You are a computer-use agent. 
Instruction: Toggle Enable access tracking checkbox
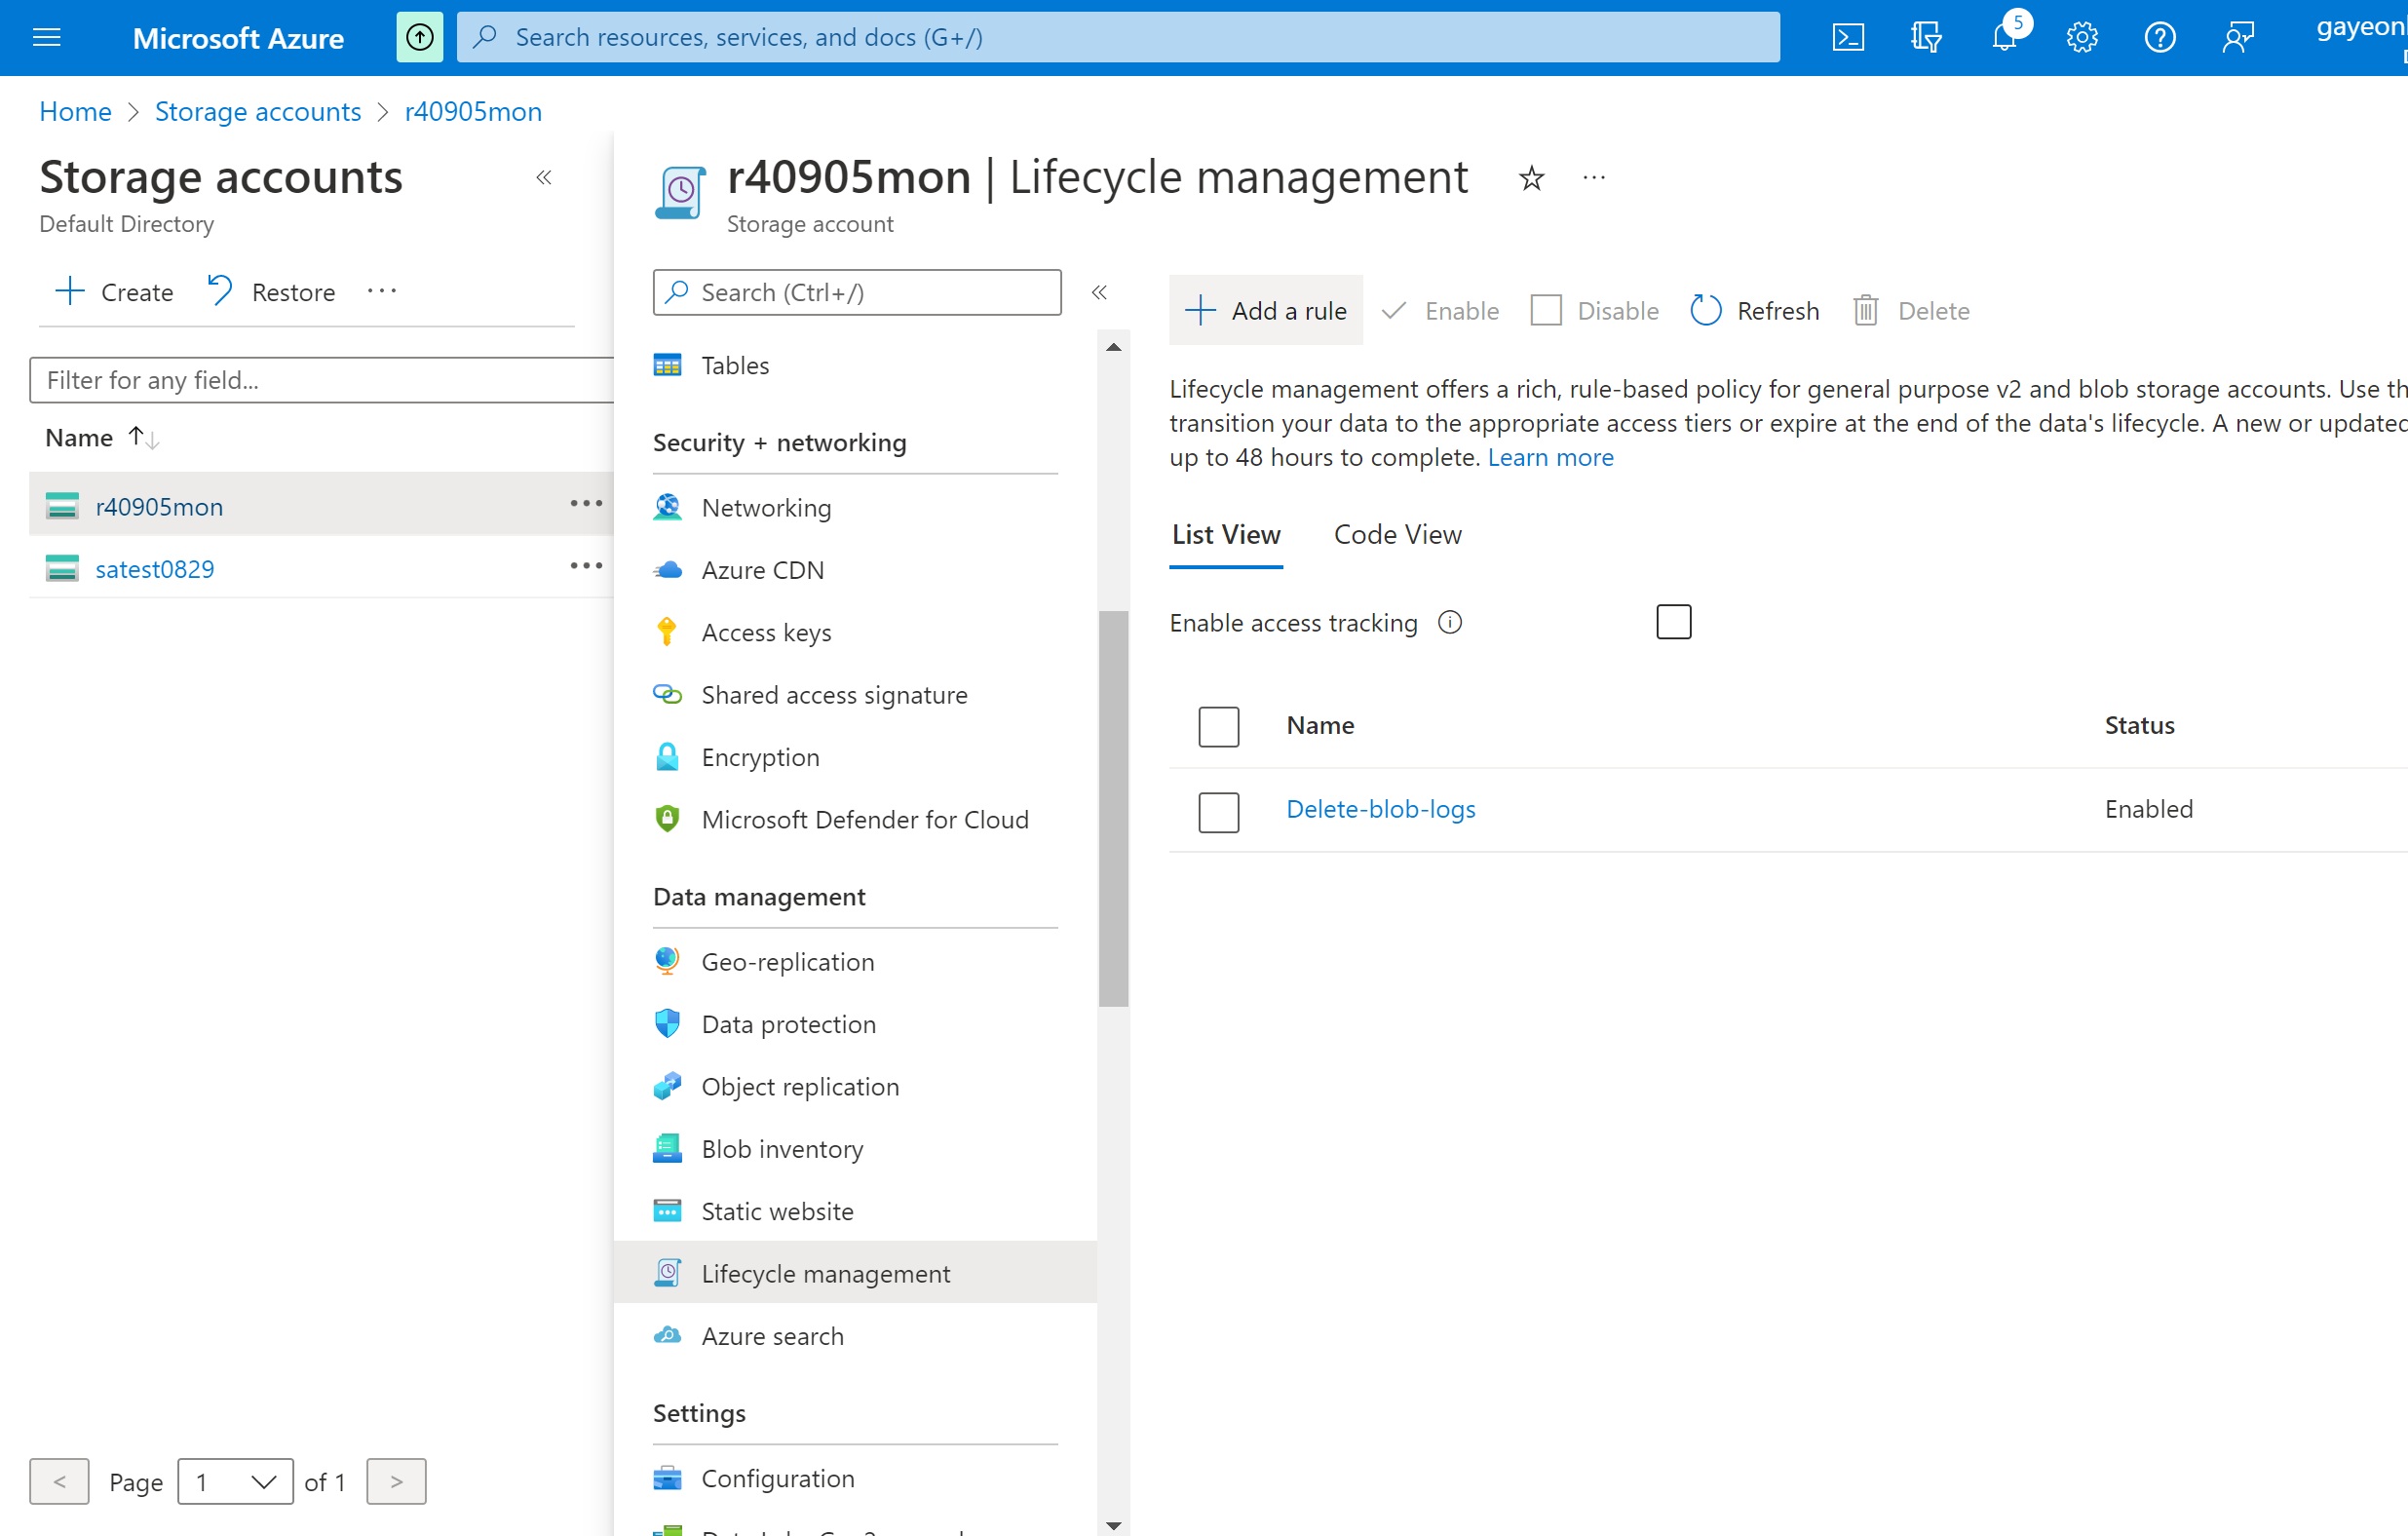(x=1673, y=622)
